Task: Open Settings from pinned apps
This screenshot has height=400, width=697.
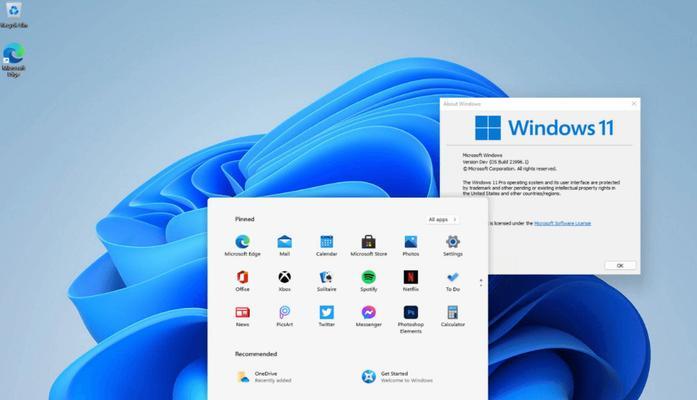Action: (x=453, y=245)
